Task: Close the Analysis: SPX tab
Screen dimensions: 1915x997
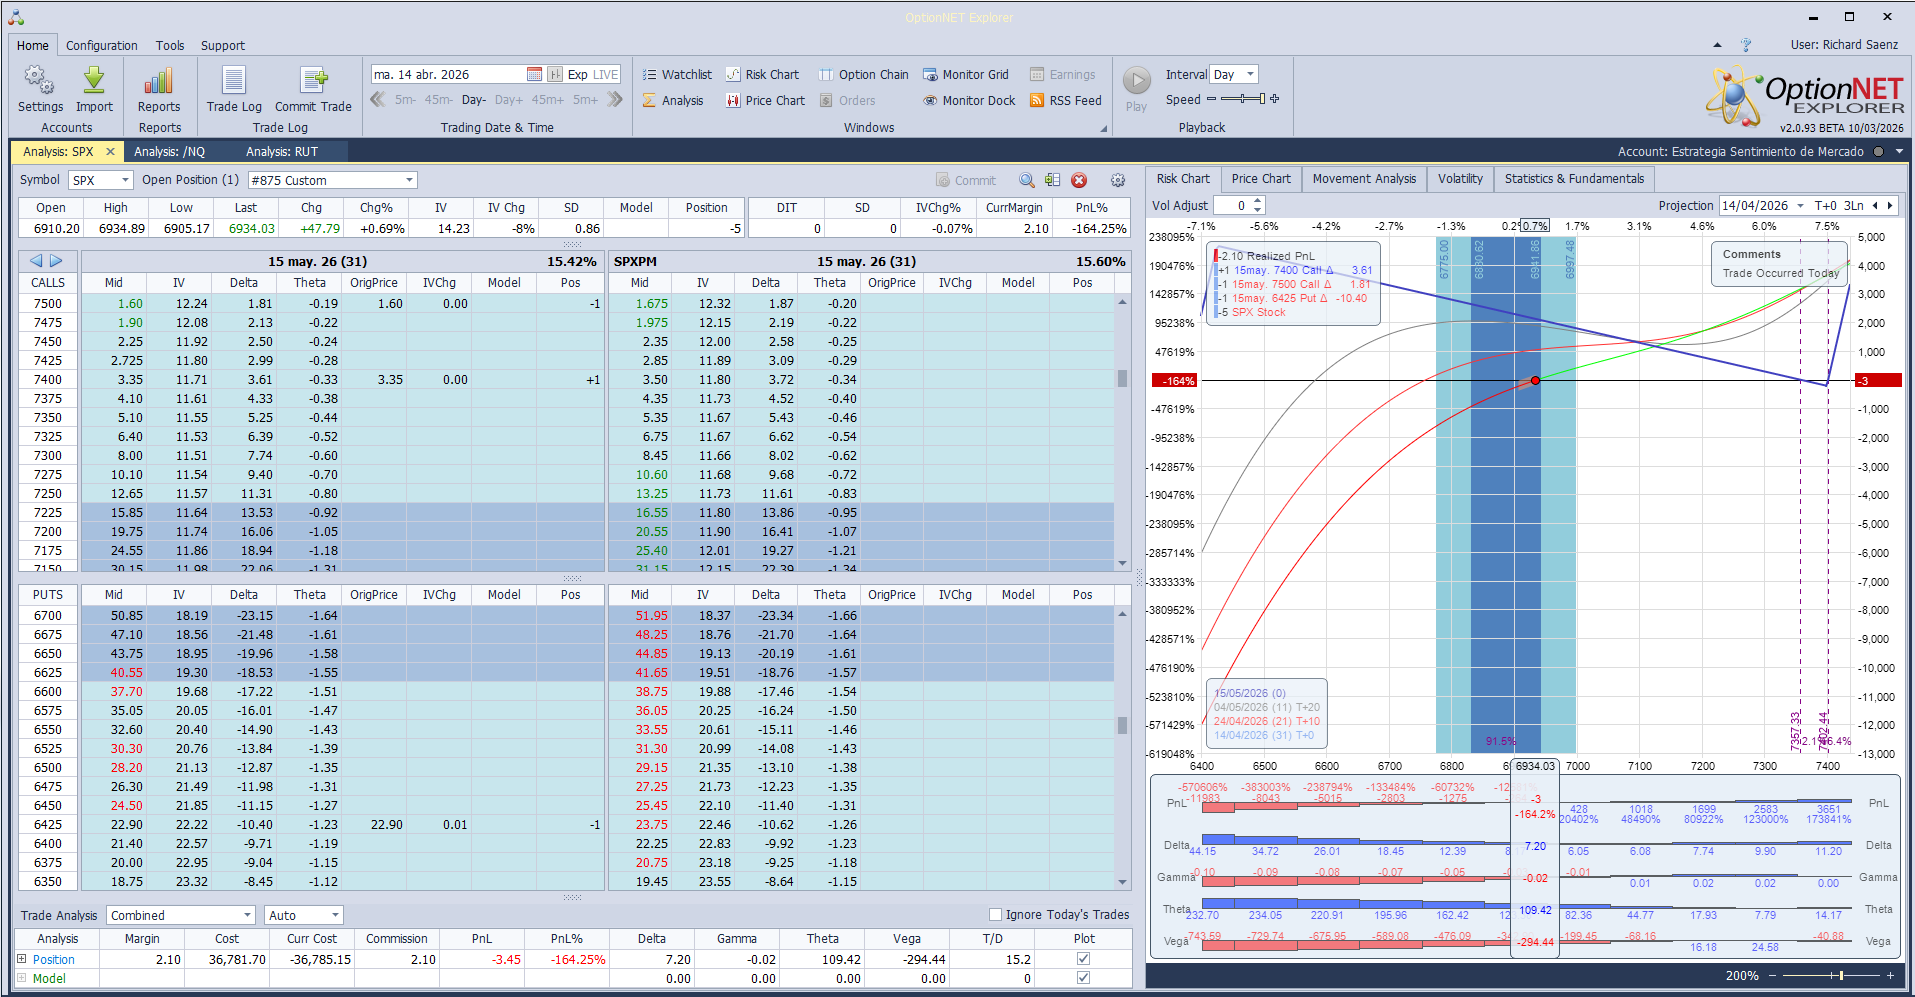Action: pos(110,152)
